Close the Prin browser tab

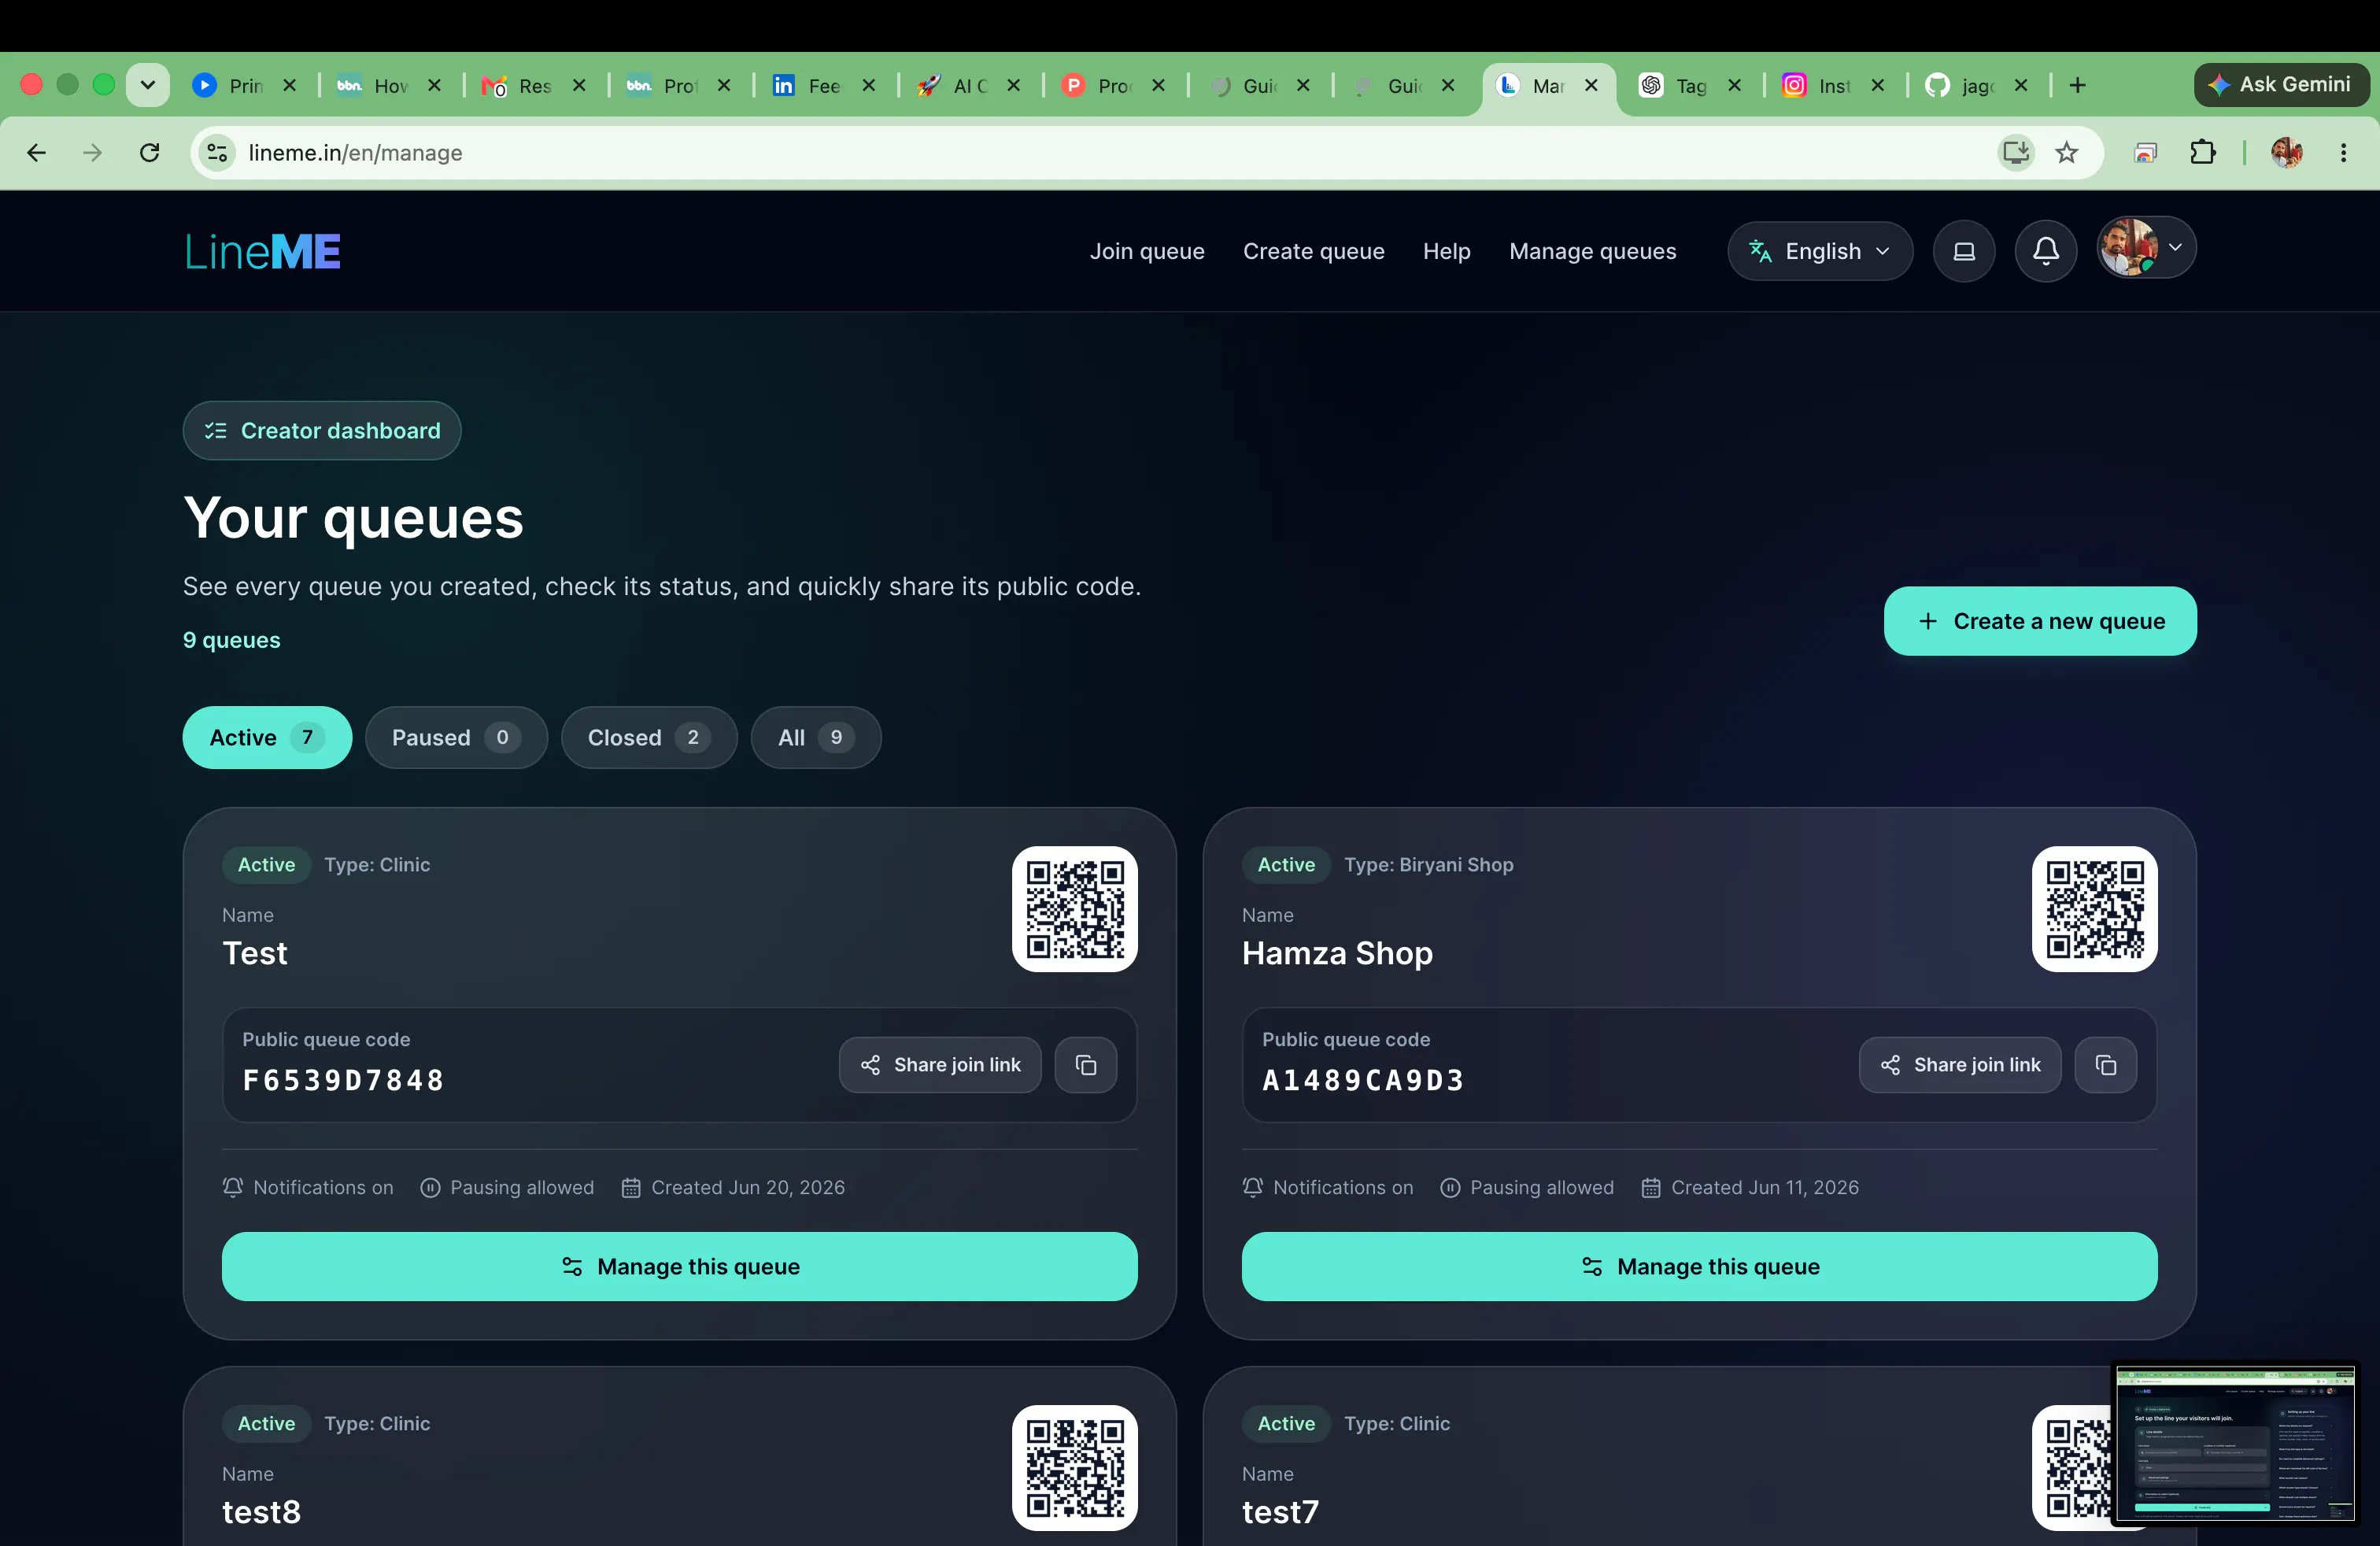[x=290, y=85]
